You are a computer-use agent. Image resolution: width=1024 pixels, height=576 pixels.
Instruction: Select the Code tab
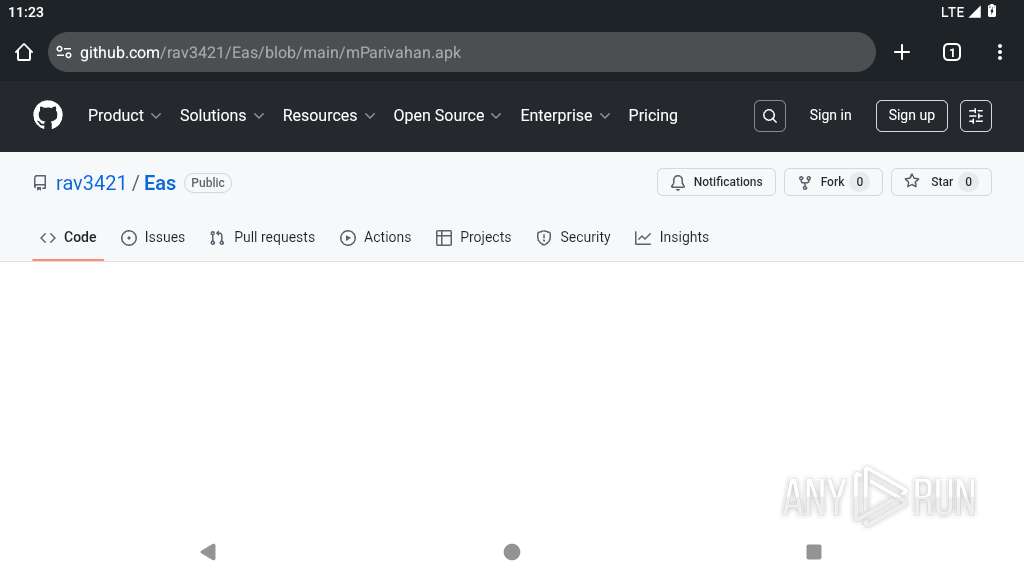tap(68, 237)
